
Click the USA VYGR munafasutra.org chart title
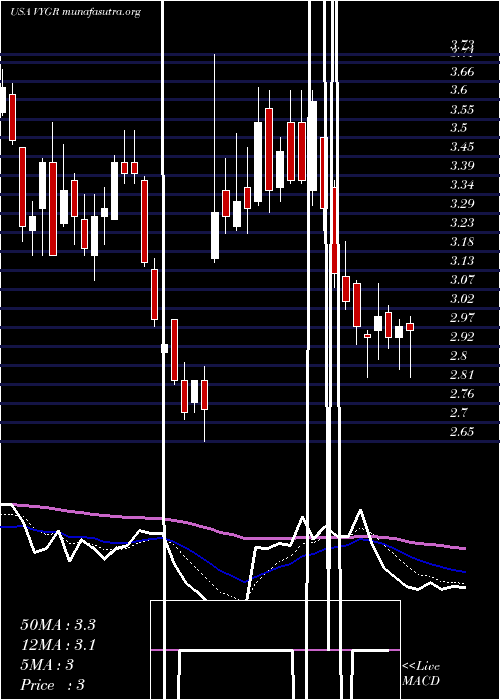(x=75, y=12)
